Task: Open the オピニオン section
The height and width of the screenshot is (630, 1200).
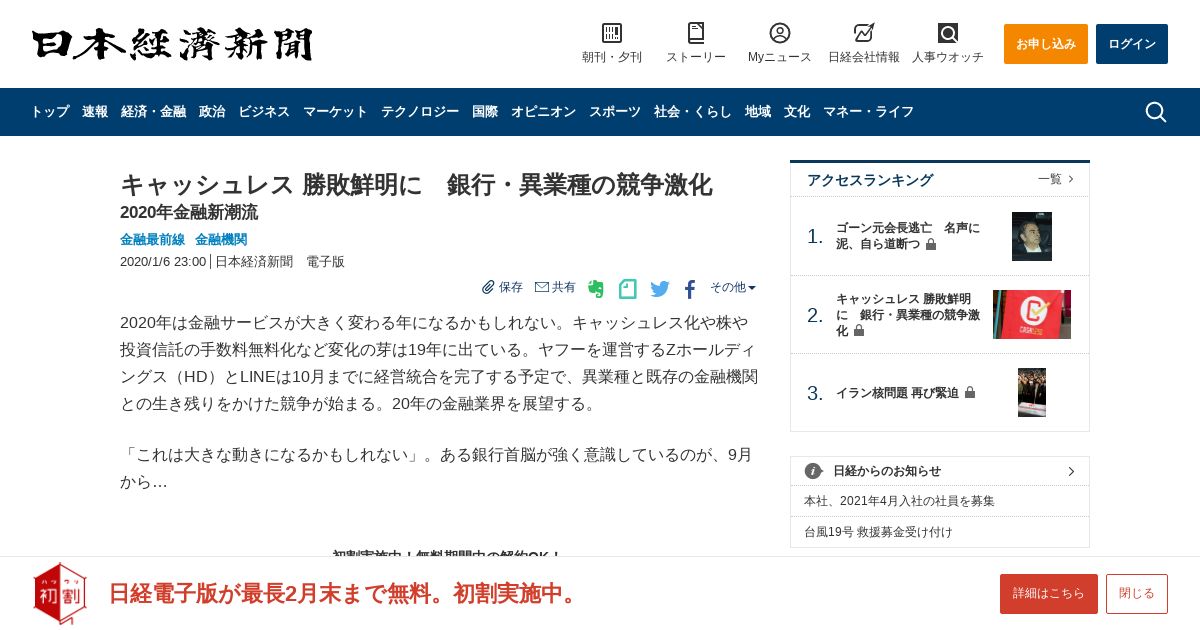Action: [x=543, y=112]
